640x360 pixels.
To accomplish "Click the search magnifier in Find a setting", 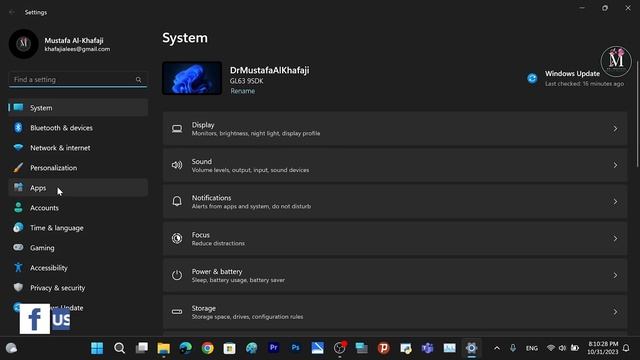I will [x=138, y=80].
